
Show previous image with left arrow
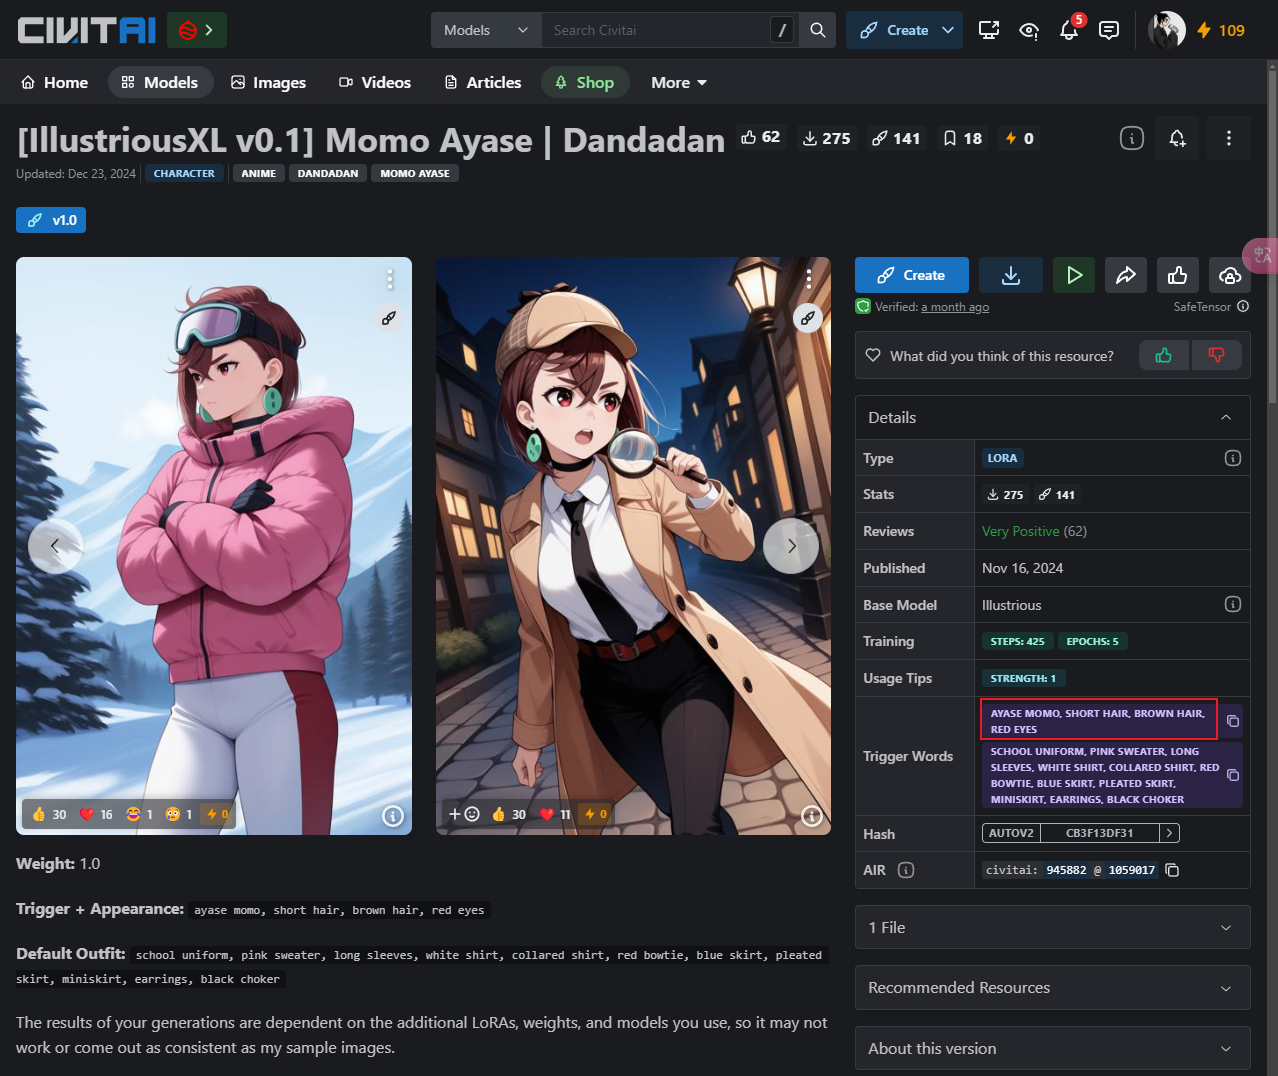tap(55, 545)
